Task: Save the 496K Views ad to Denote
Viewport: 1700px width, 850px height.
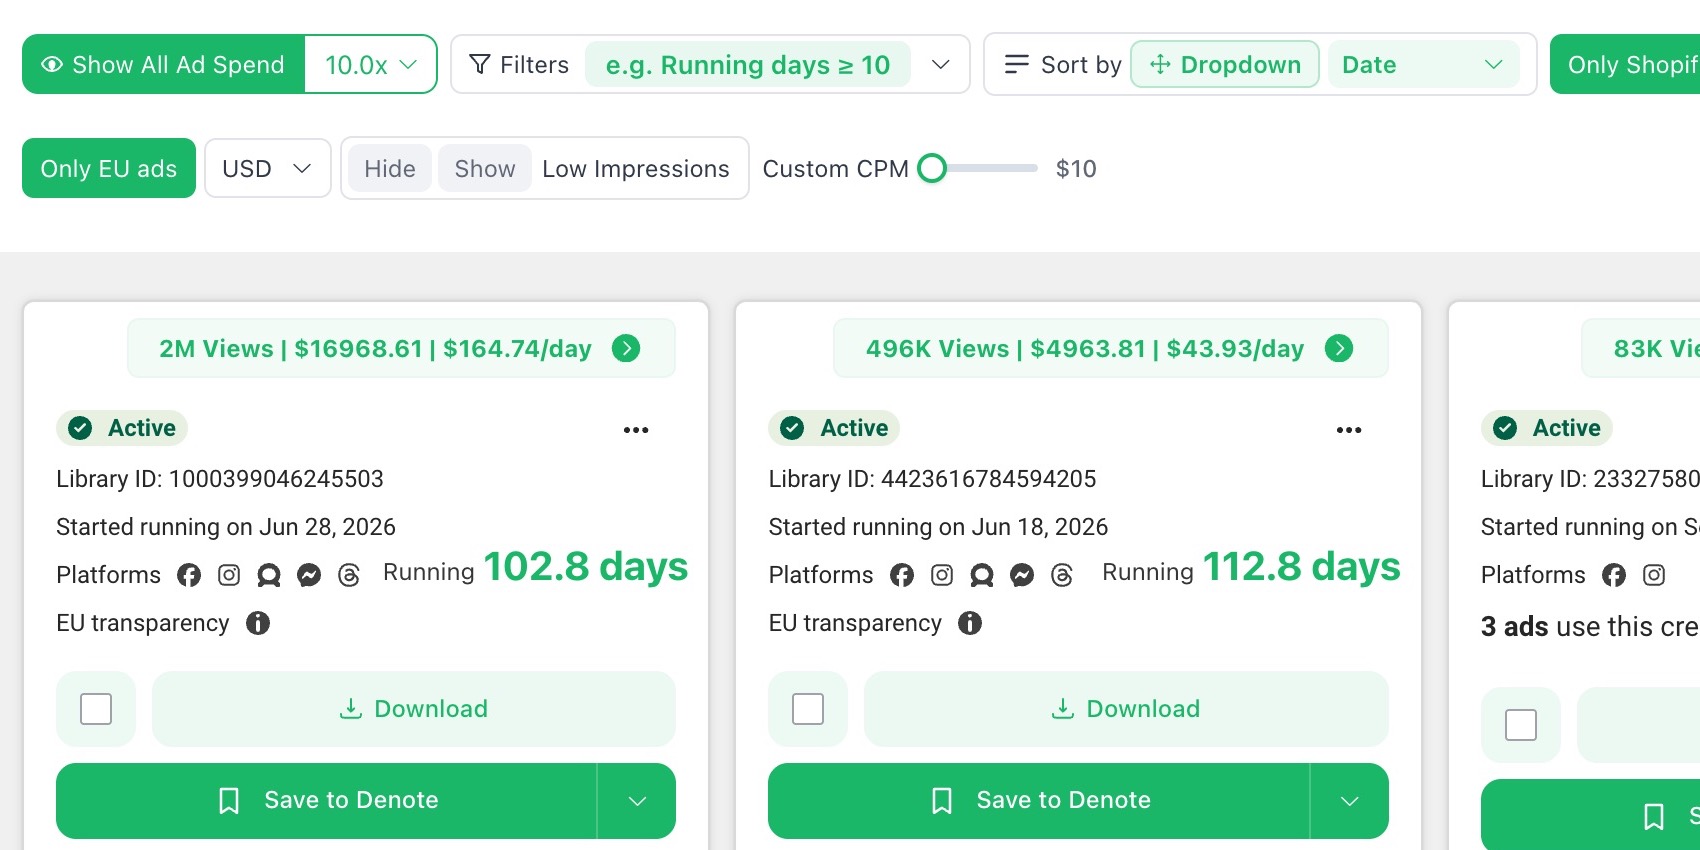Action: 1039,801
